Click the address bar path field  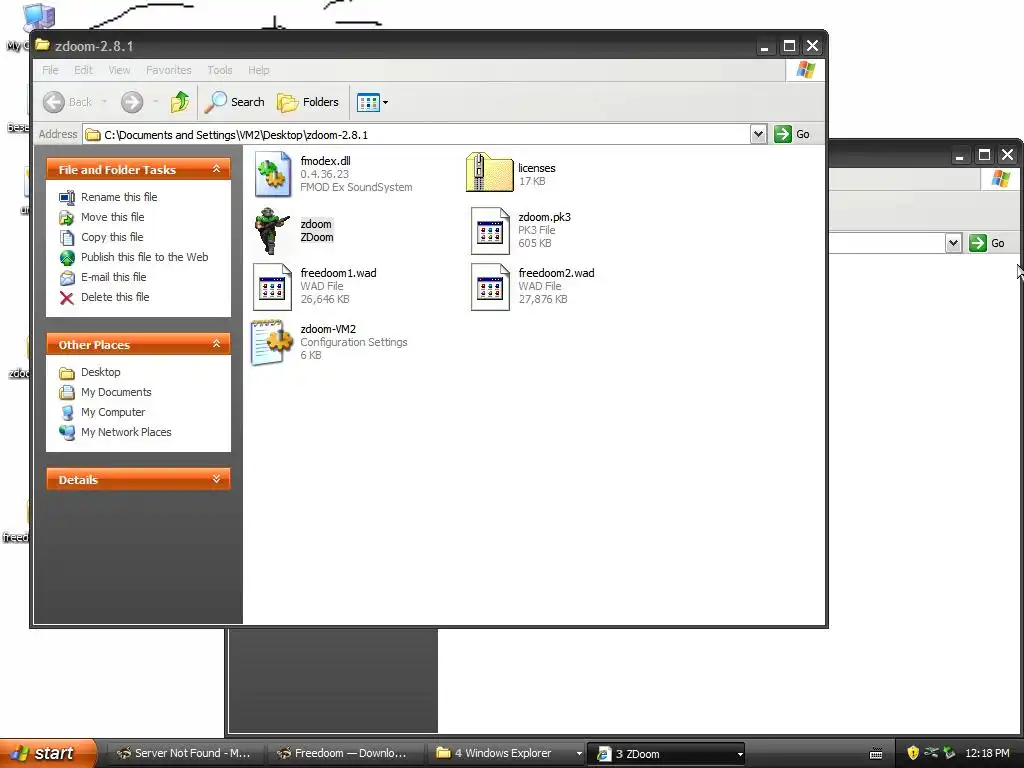417,135
